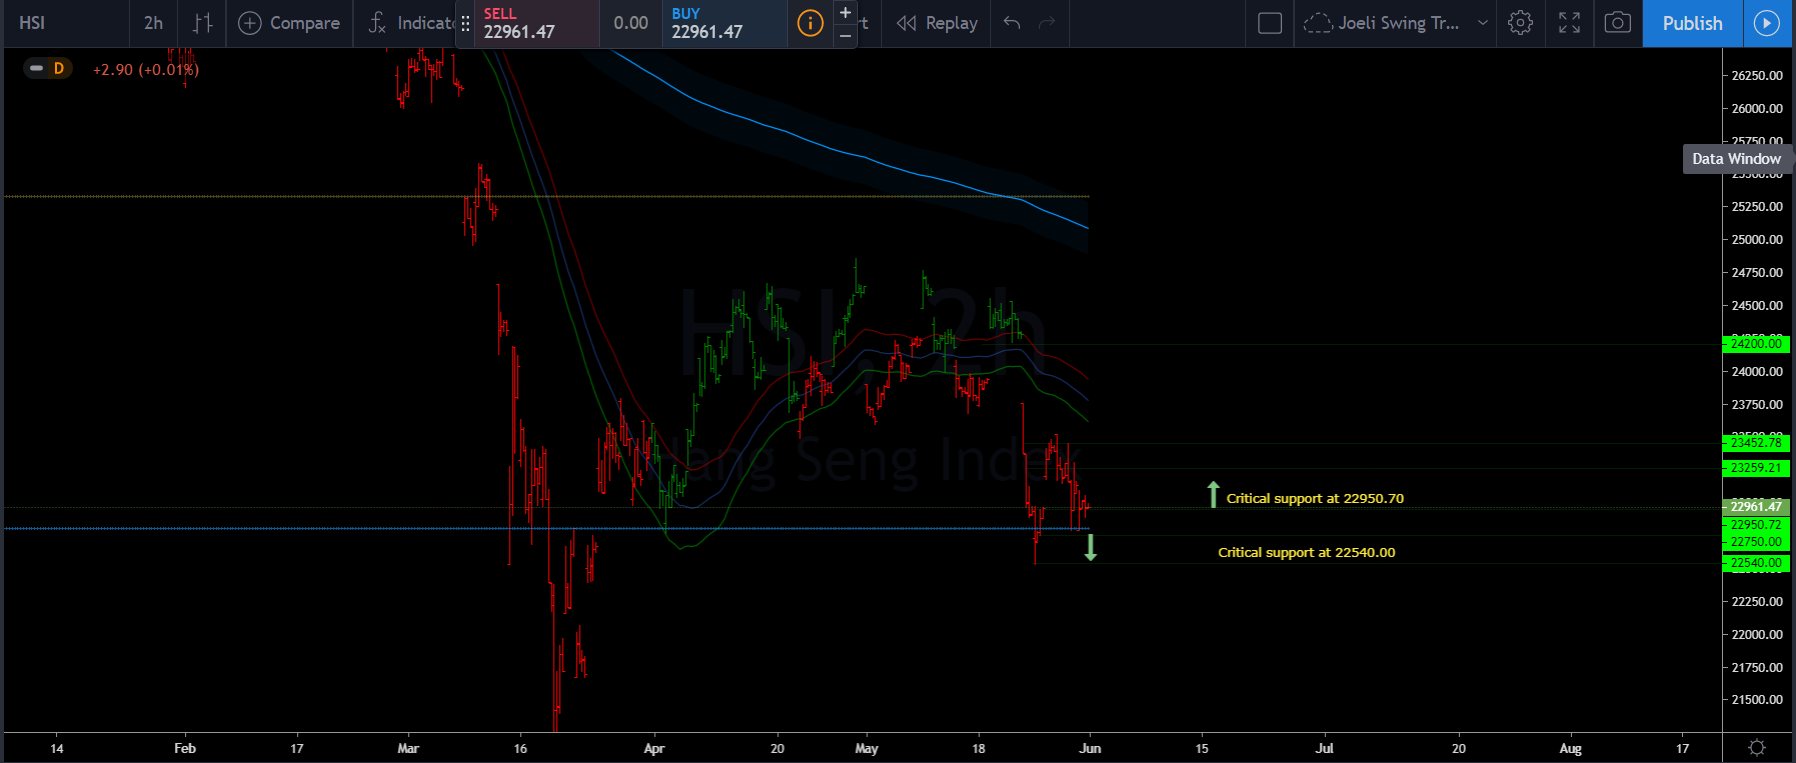Click the Publish button

click(x=1692, y=23)
